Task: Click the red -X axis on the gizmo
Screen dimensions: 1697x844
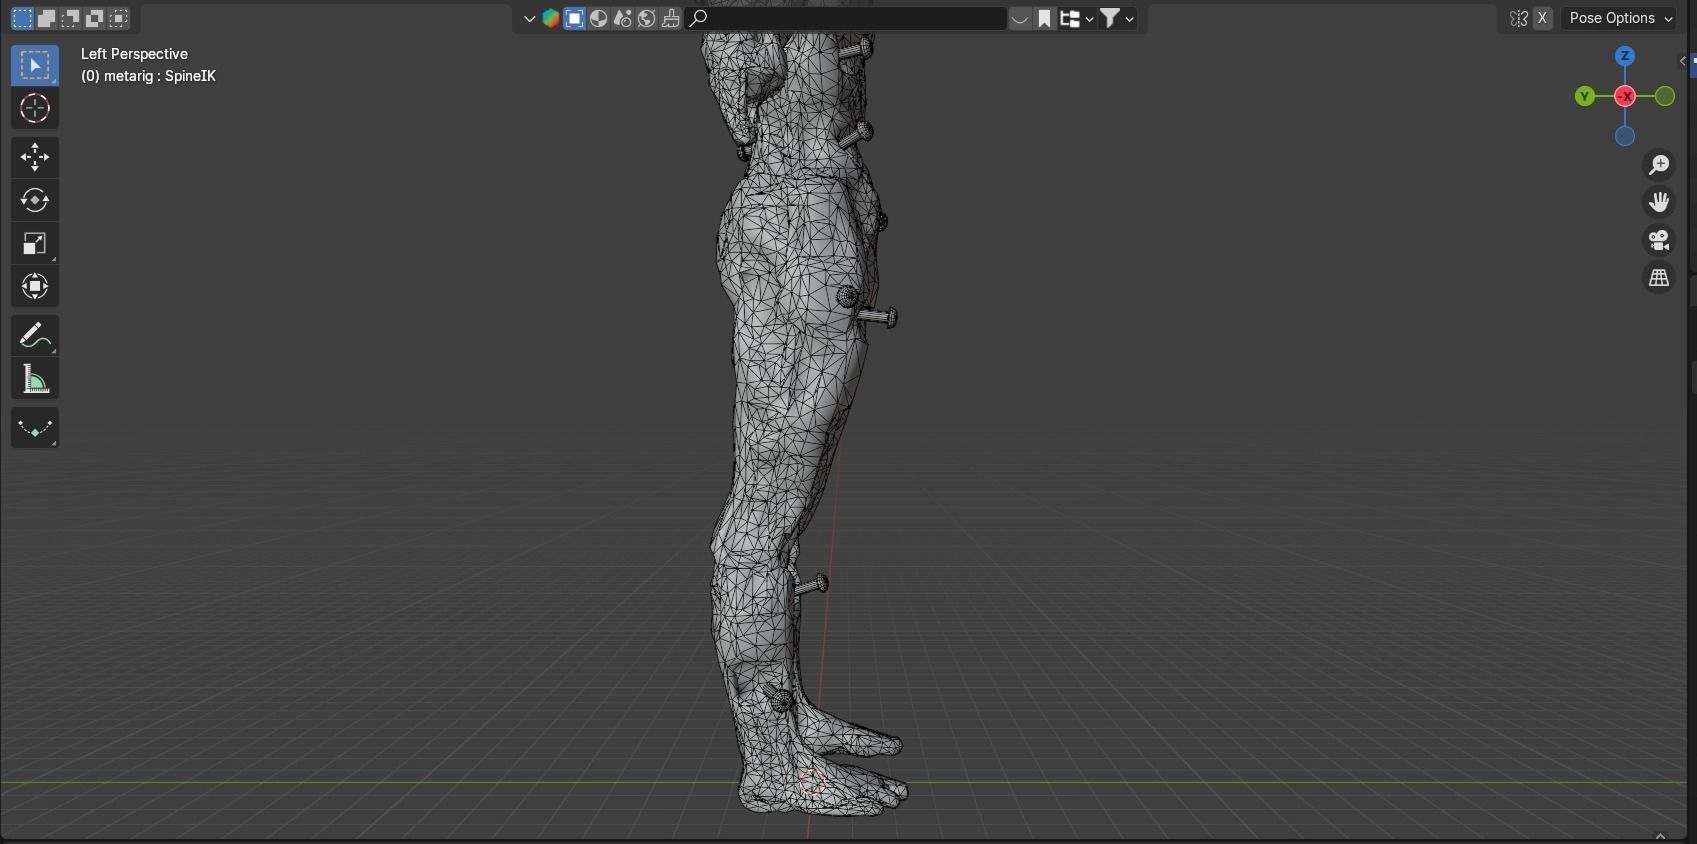Action: click(x=1625, y=96)
